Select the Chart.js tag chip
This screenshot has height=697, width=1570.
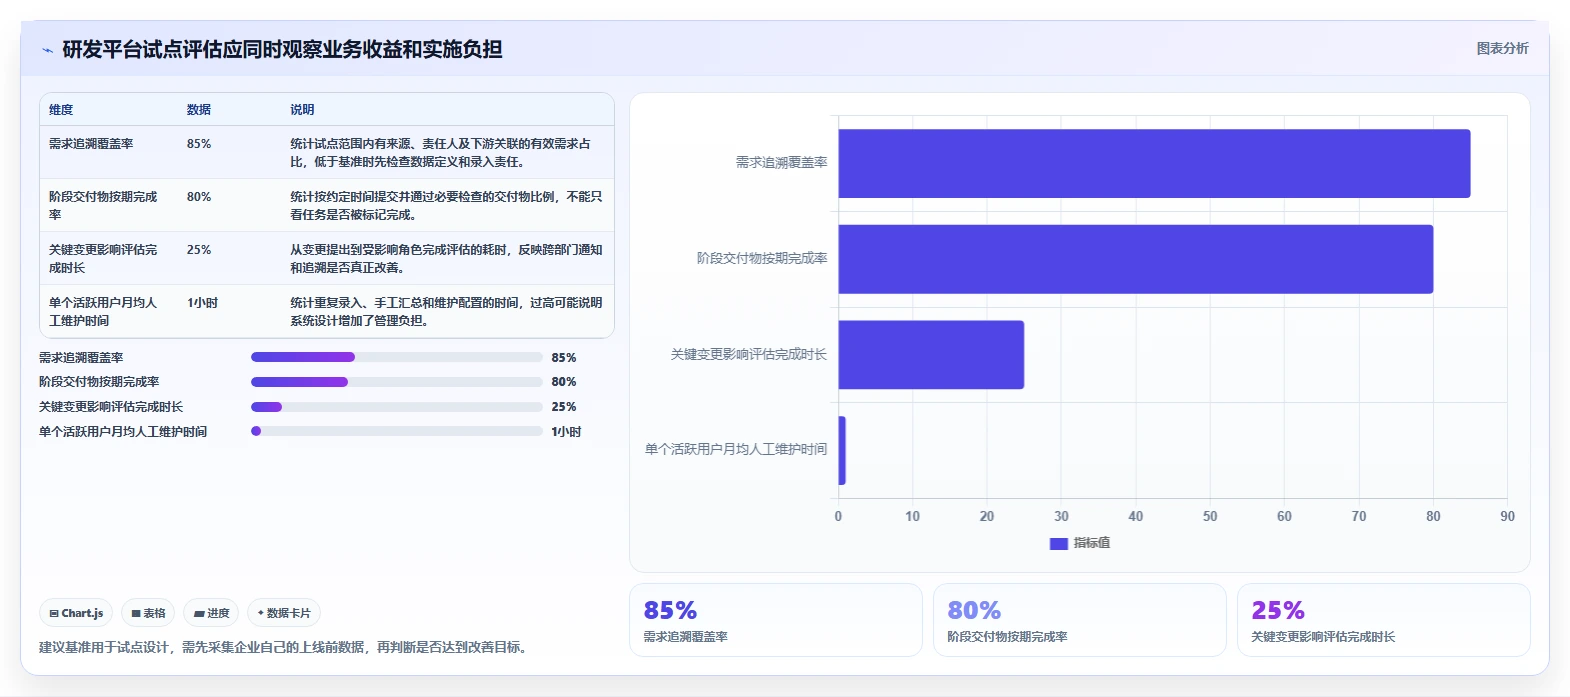coord(76,613)
